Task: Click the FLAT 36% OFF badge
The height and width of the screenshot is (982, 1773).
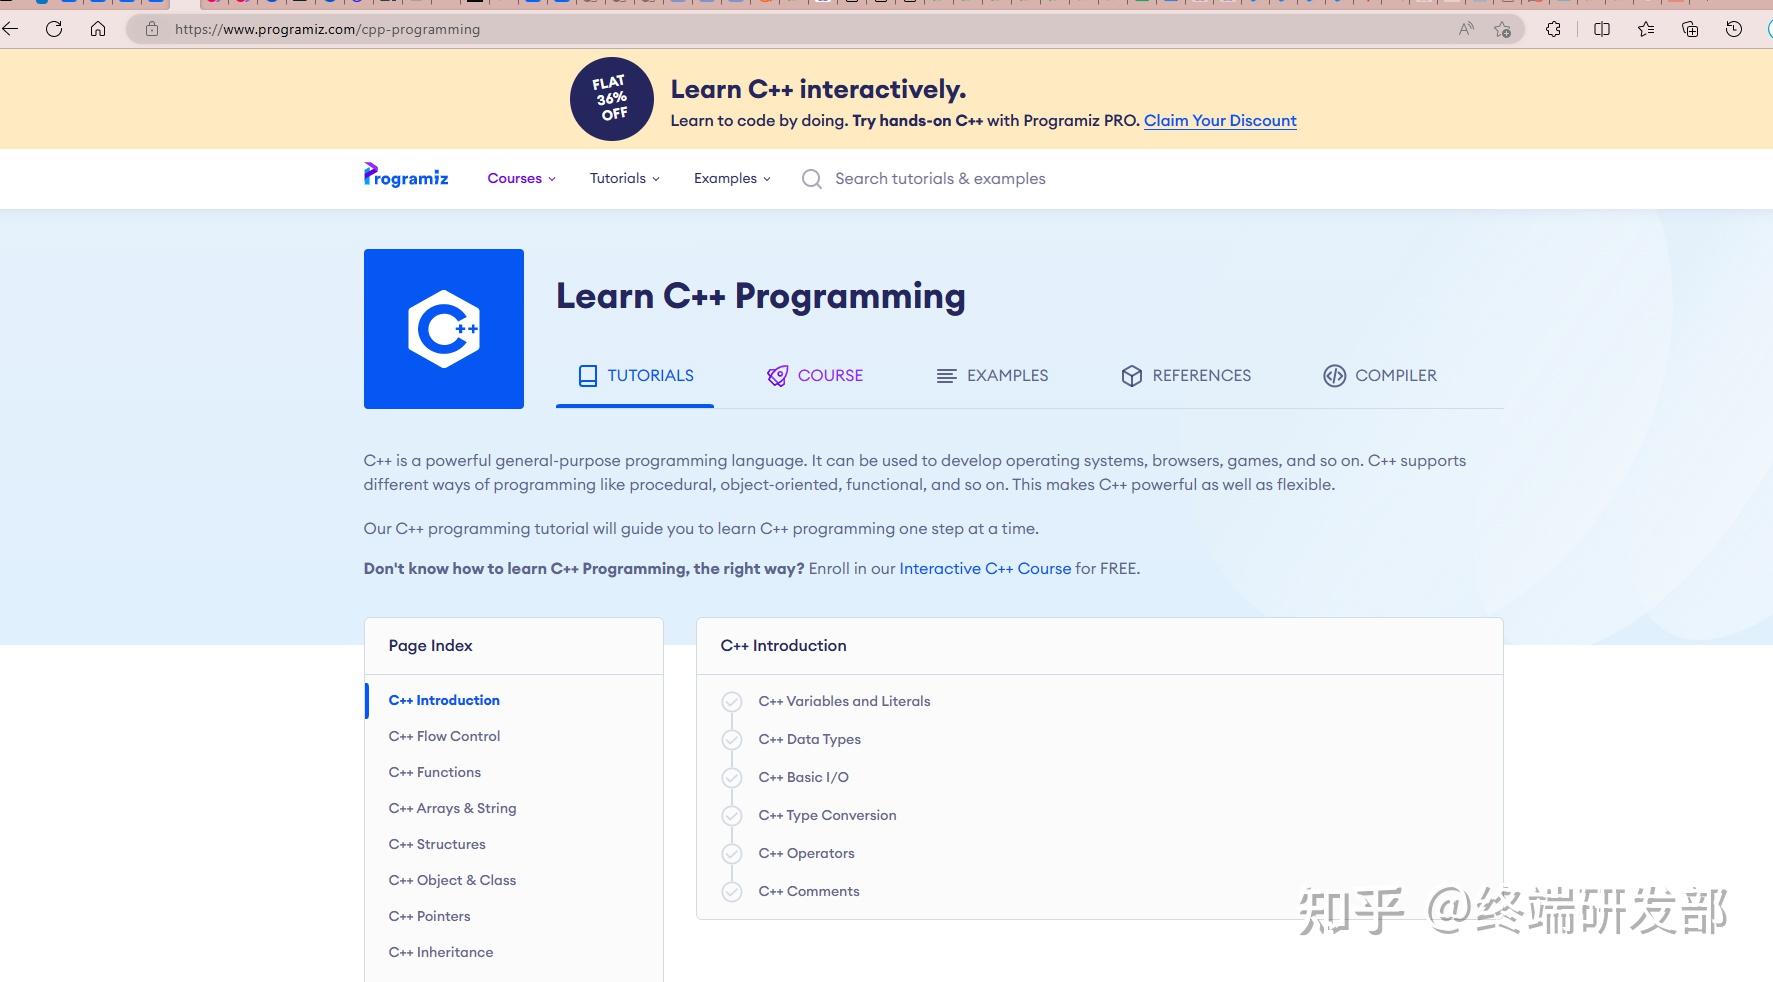Action: [612, 99]
